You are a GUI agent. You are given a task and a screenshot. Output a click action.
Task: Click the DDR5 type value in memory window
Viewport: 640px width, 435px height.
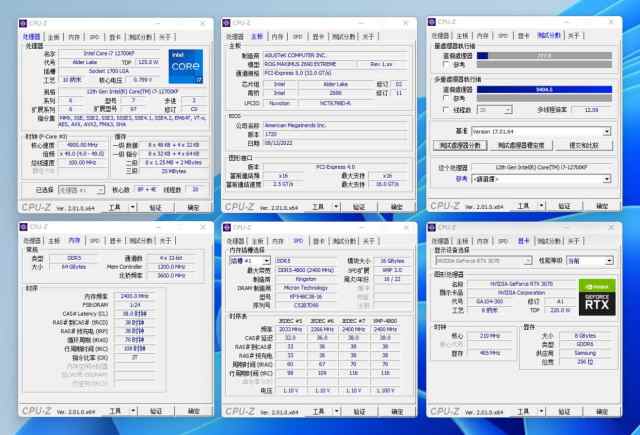(74, 258)
